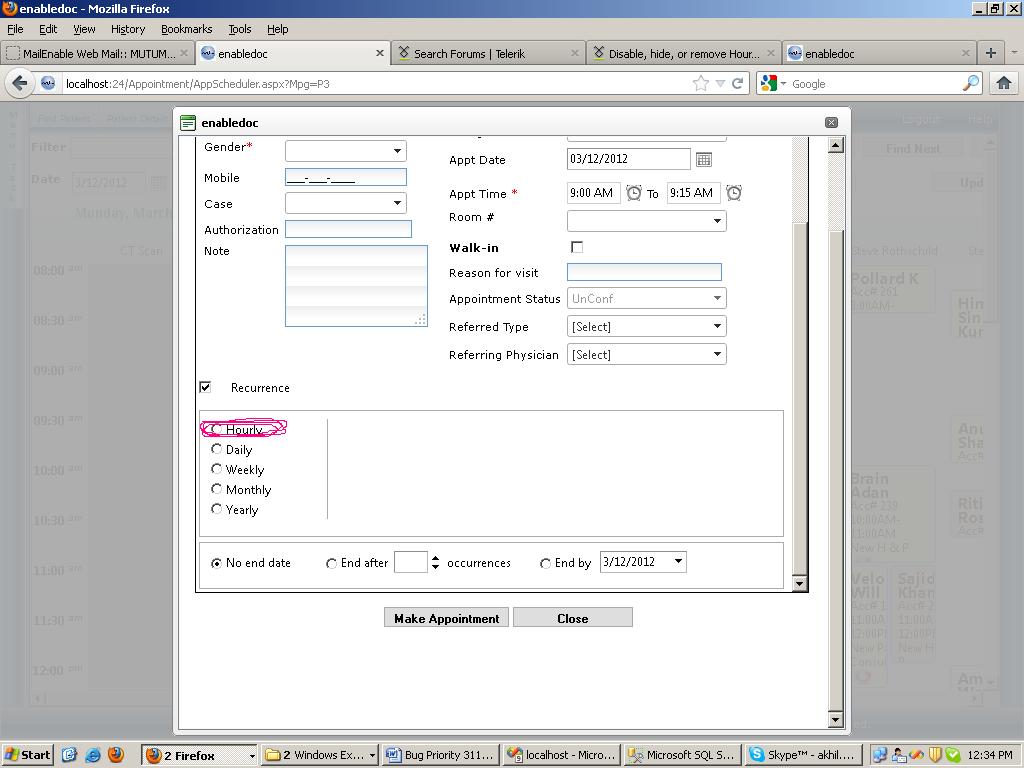Switch to Disable, hide, or remove Hour tab
This screenshot has width=1024, height=768.
(683, 54)
